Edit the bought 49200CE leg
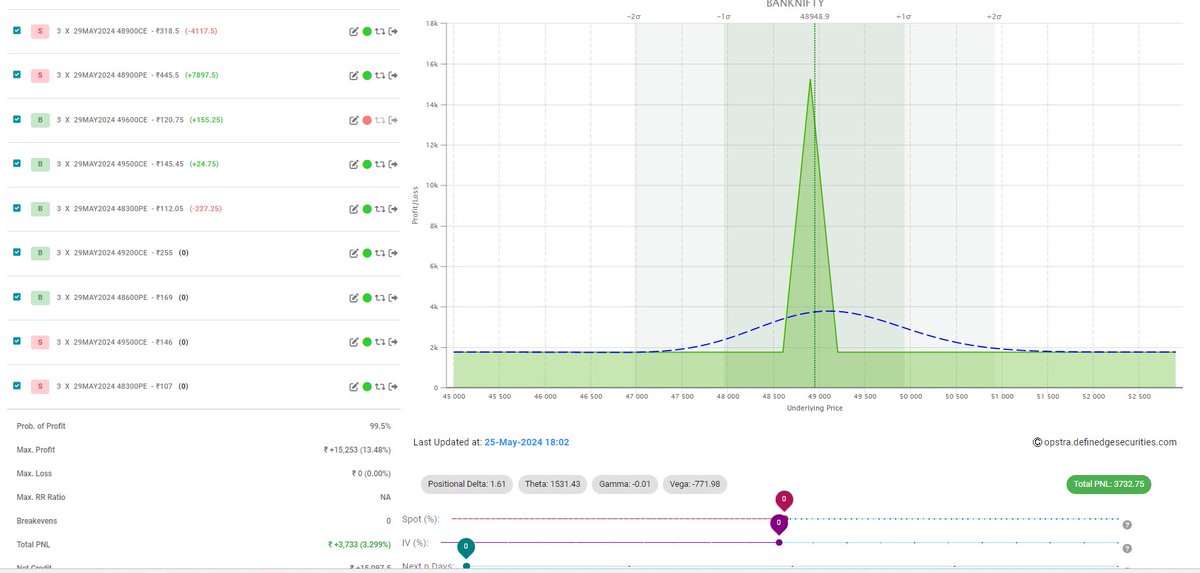Viewport: 1200px width, 573px height. point(354,254)
